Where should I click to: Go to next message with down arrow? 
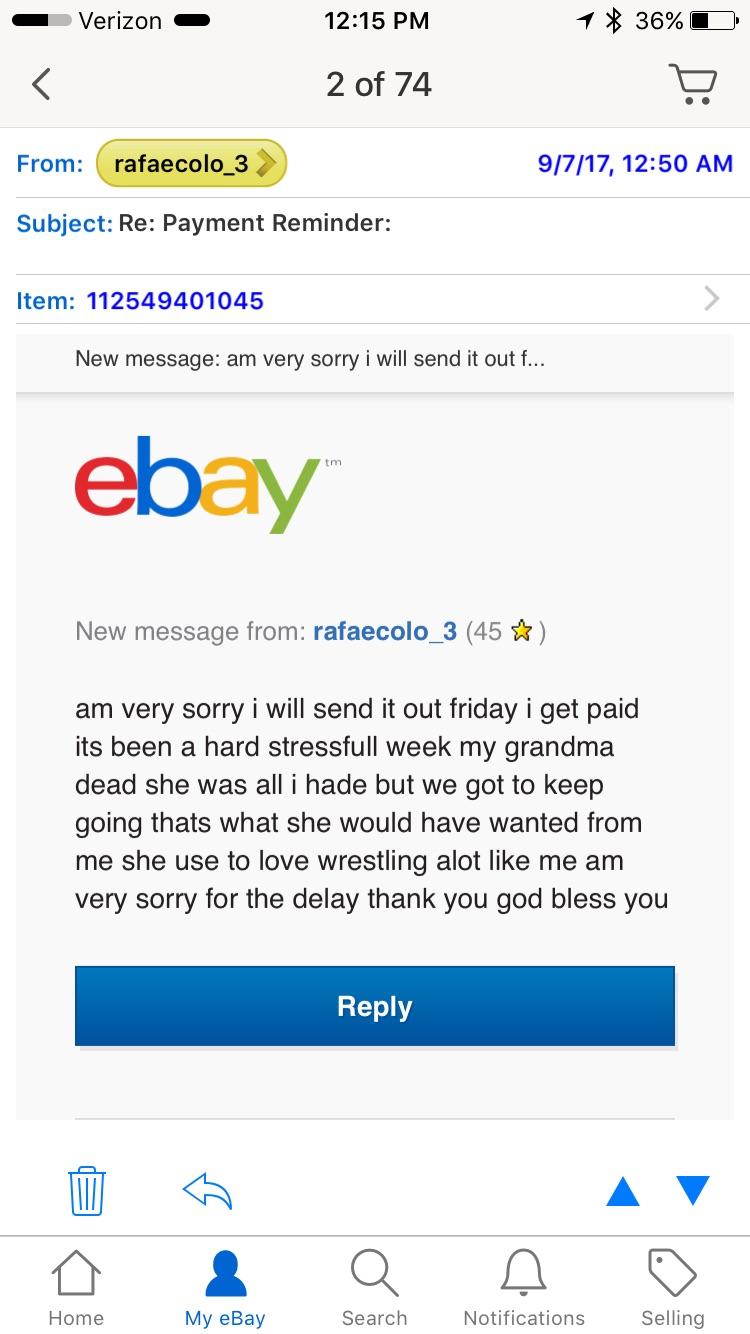coord(692,1190)
